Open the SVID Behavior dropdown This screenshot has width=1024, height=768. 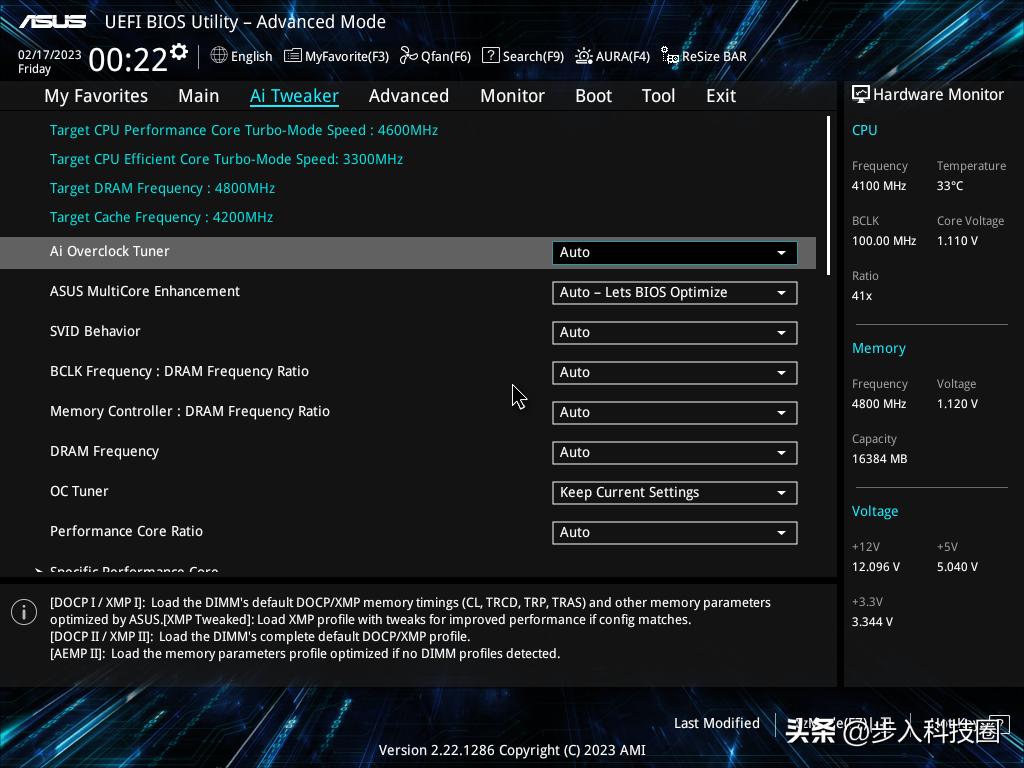675,332
